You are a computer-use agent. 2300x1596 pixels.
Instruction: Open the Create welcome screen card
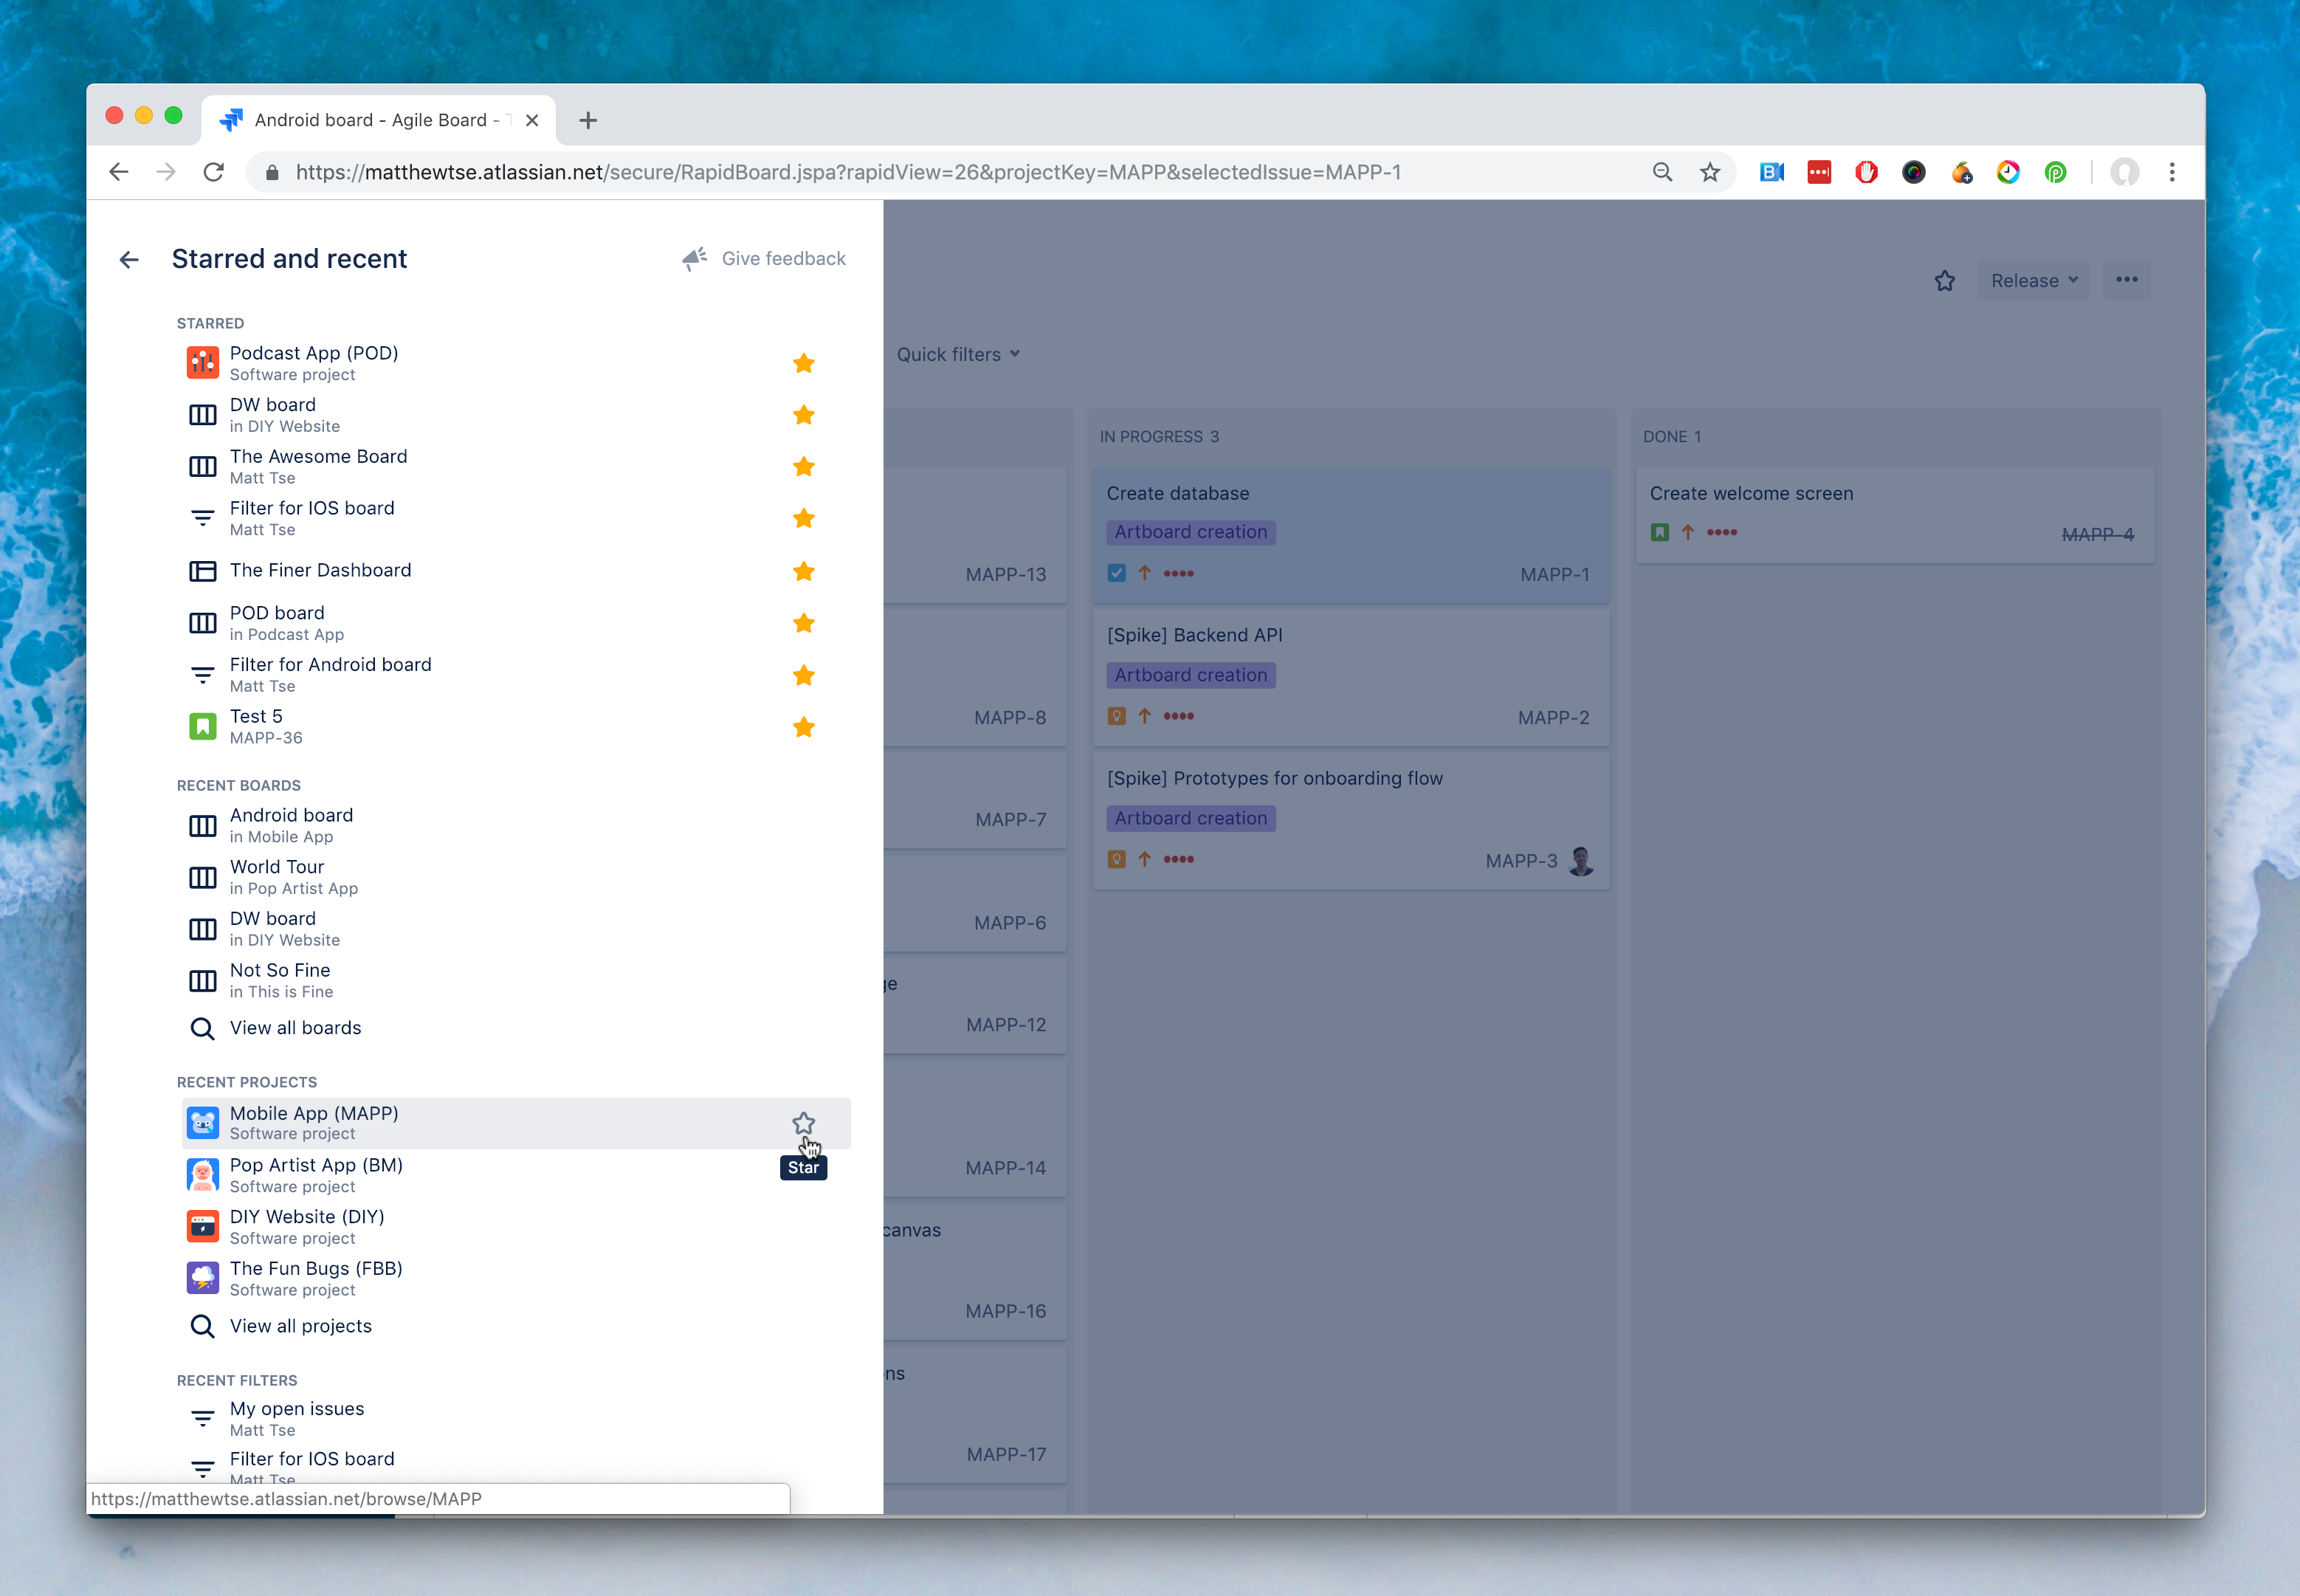pos(1895,514)
